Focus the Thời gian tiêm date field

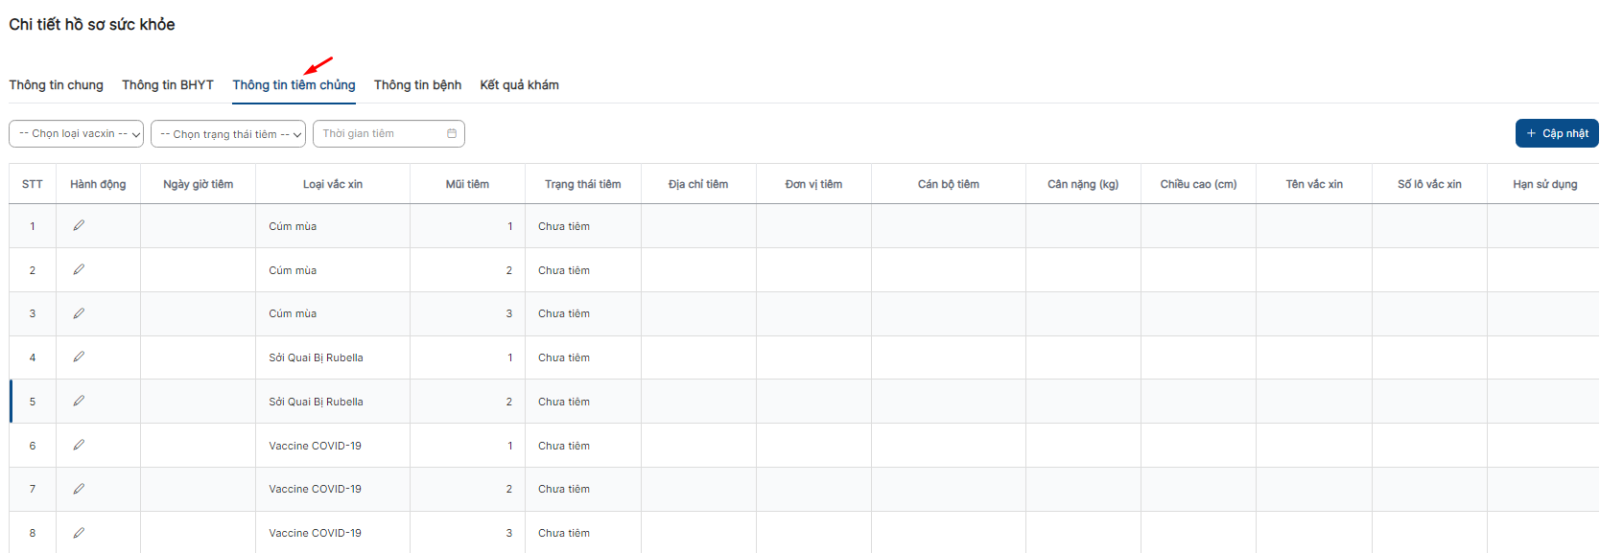[389, 134]
